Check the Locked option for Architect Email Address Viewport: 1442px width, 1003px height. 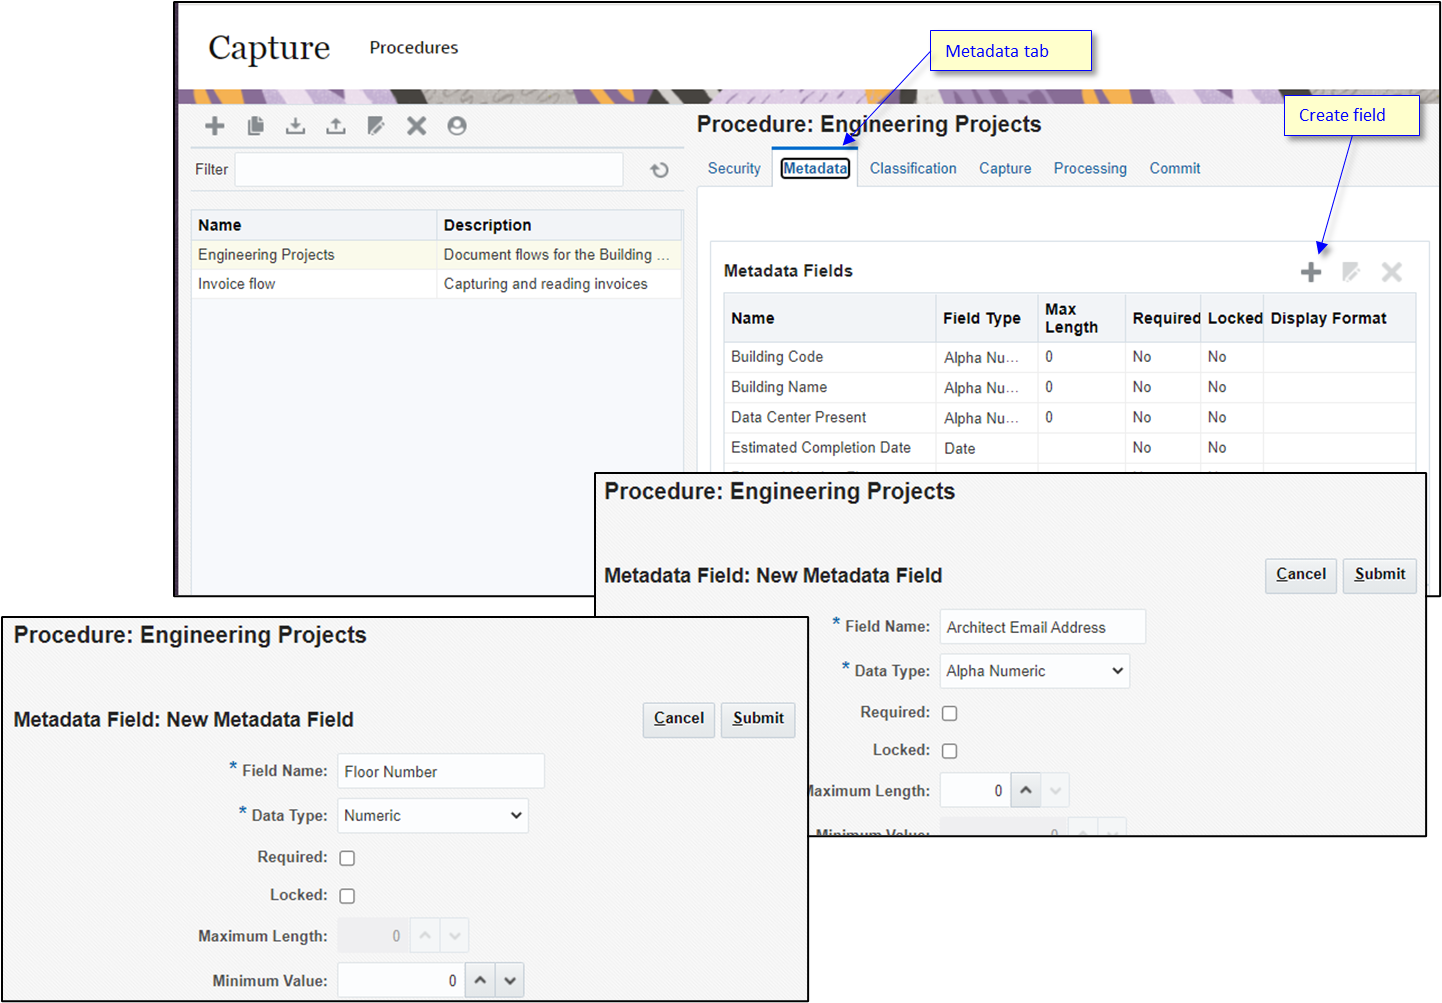pyautogui.click(x=949, y=750)
